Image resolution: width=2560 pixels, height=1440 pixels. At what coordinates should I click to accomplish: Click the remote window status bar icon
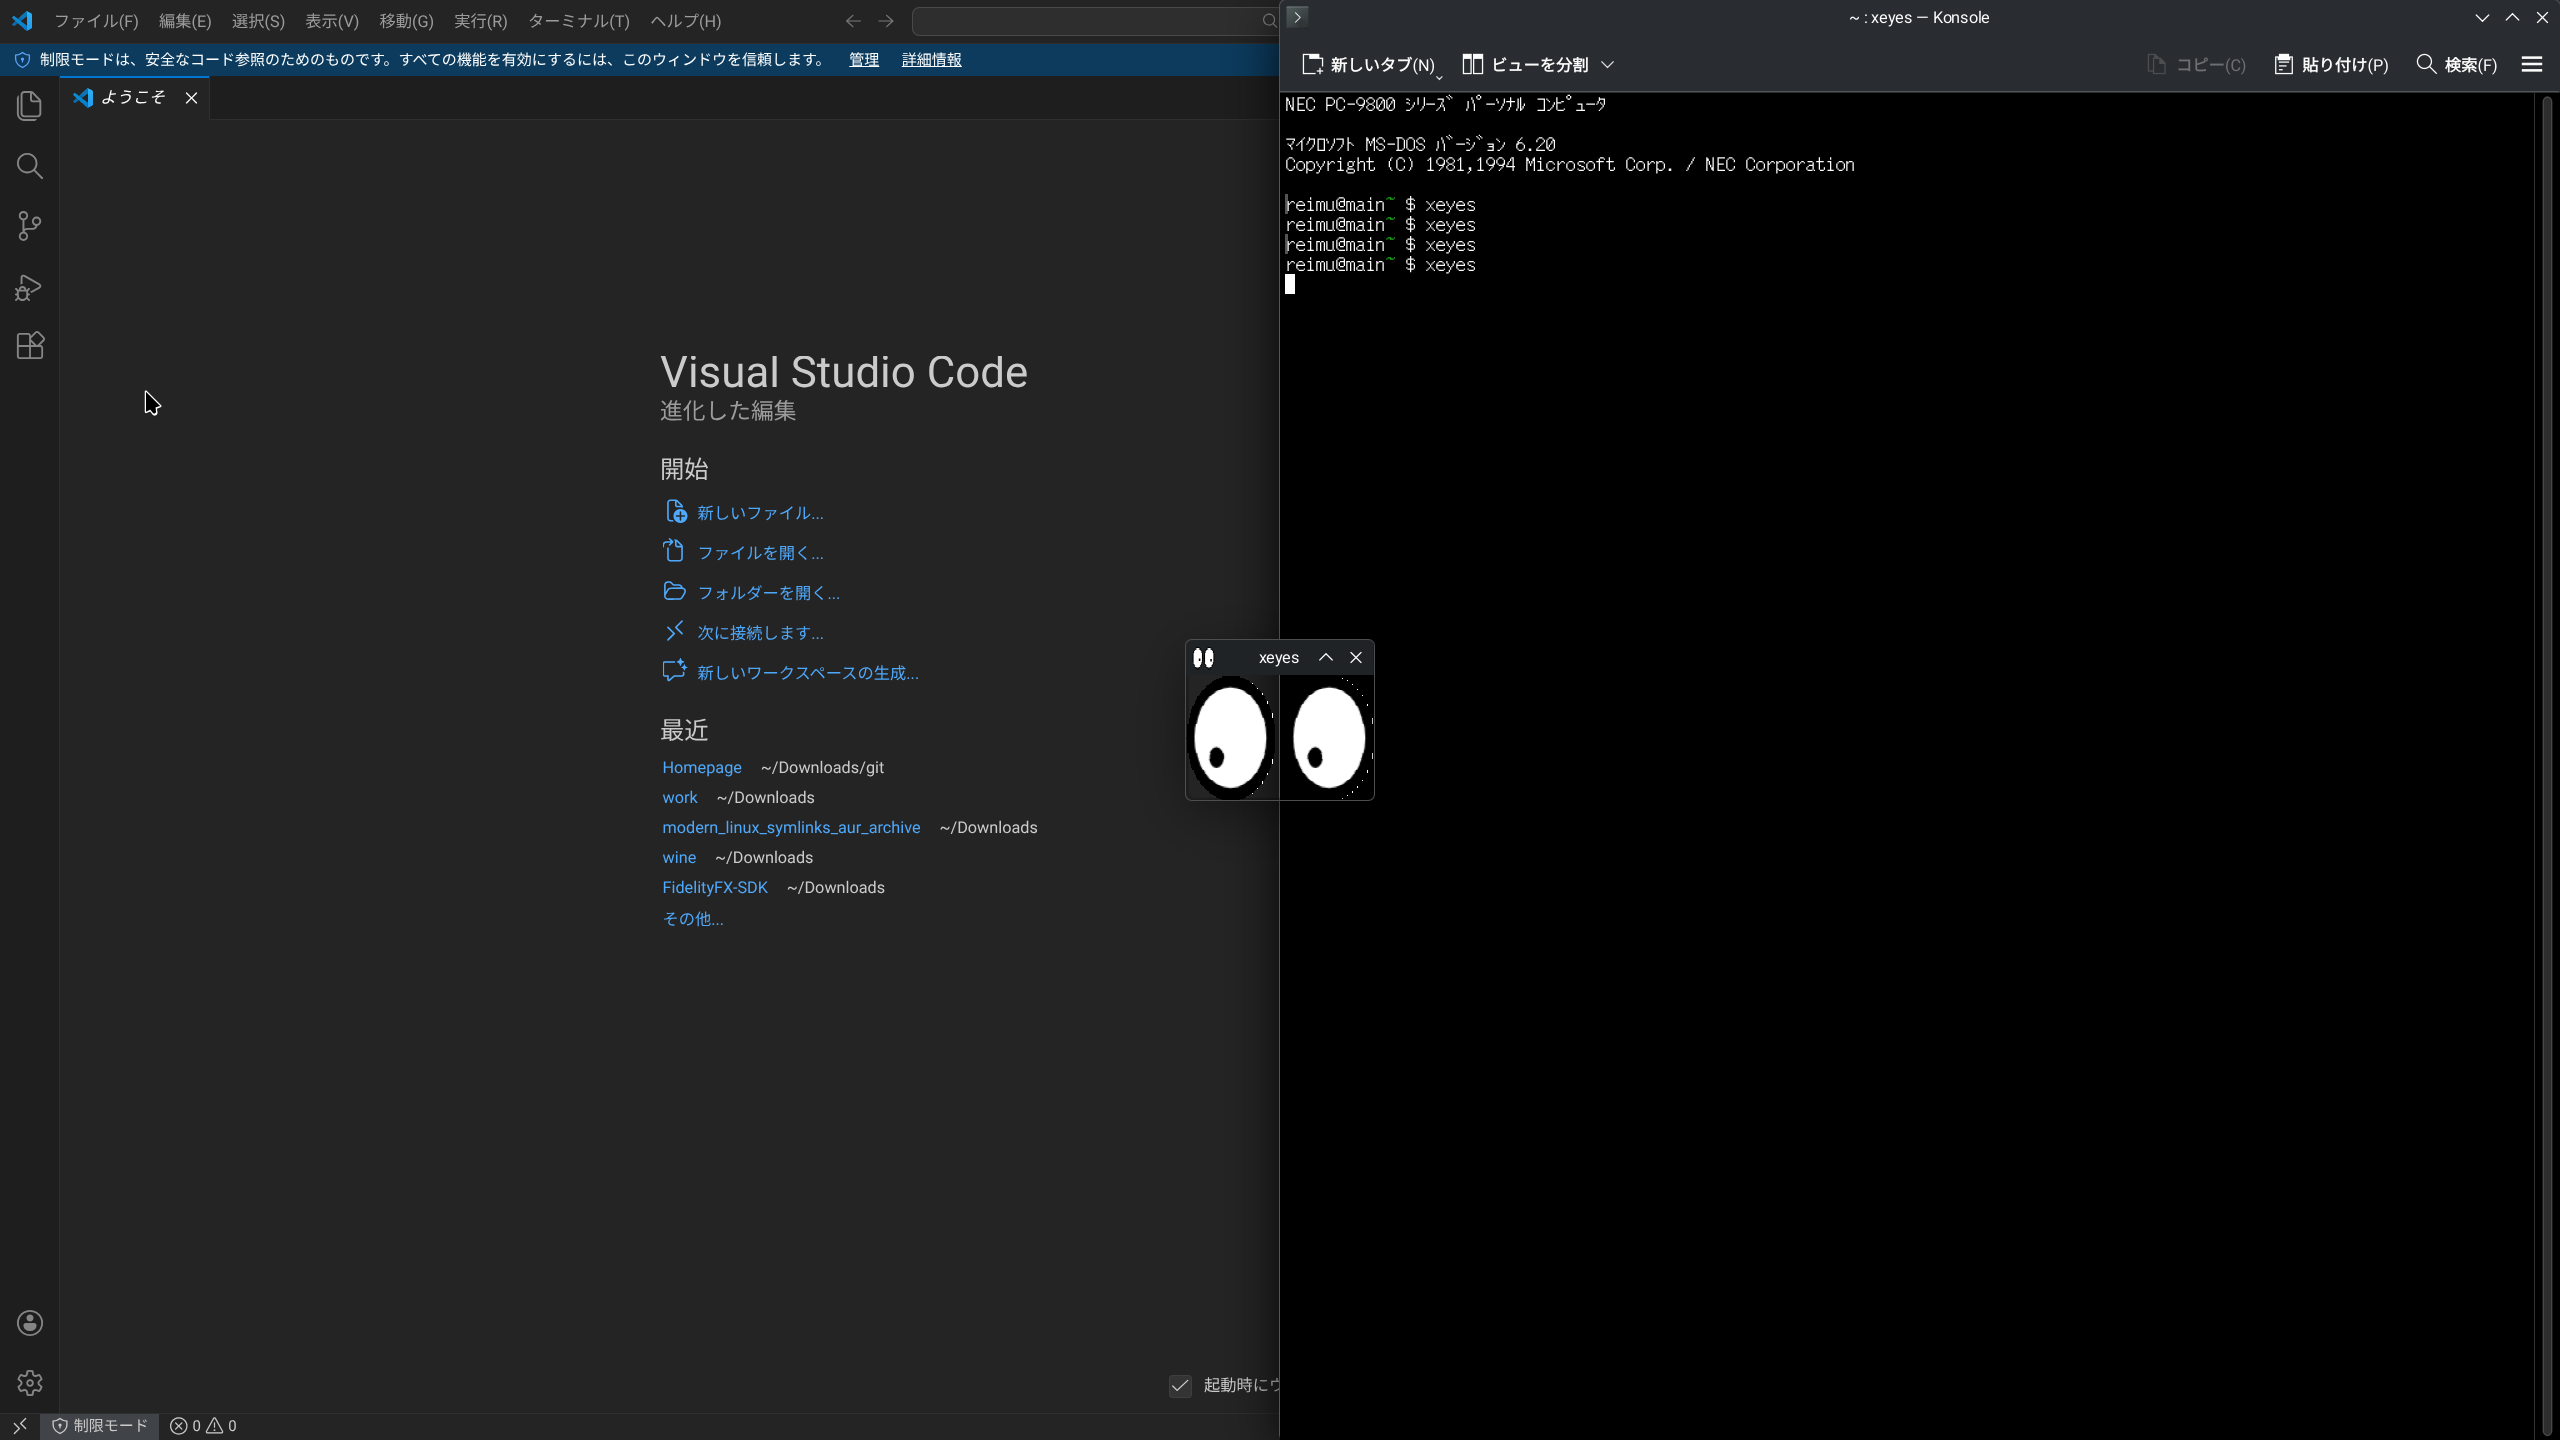20,1426
